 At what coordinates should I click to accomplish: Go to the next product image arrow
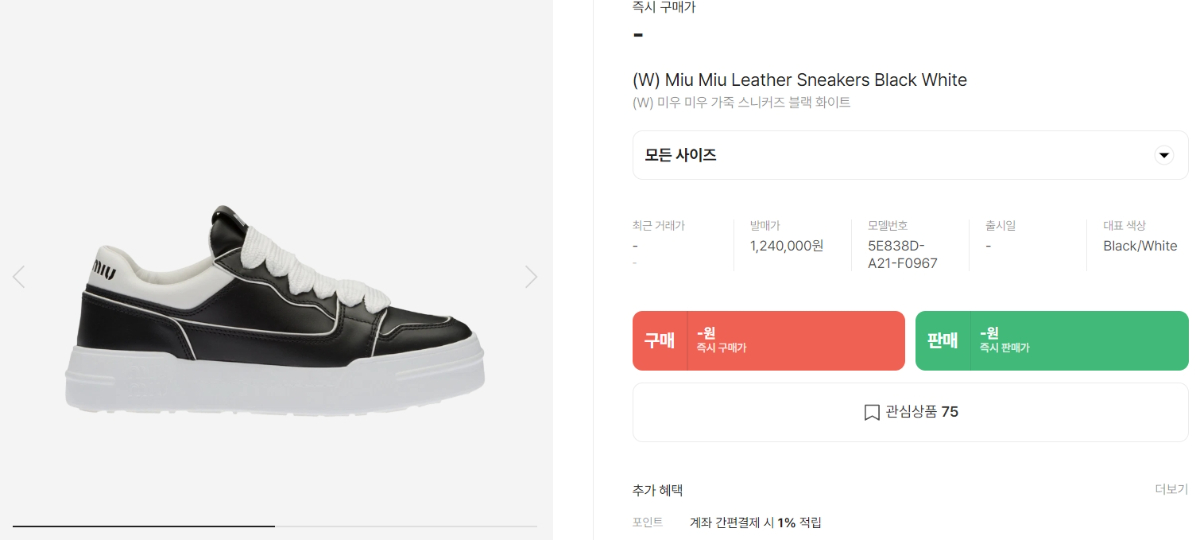point(531,277)
